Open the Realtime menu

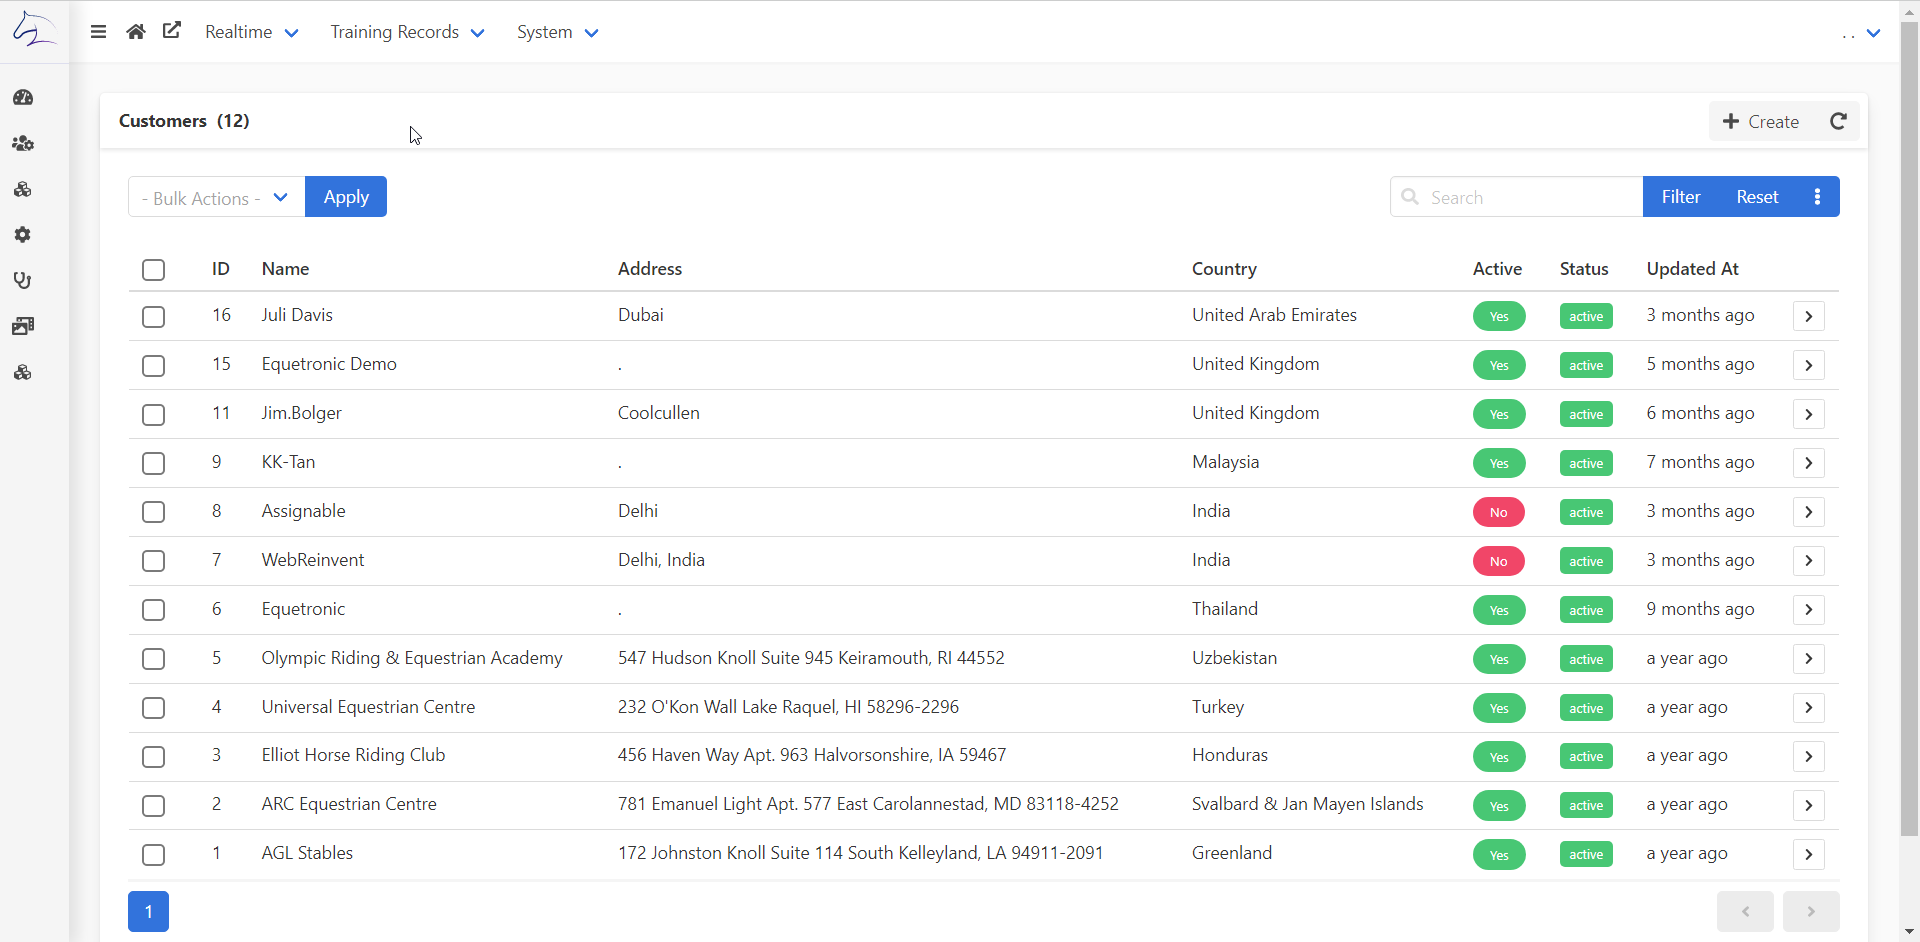tap(250, 31)
